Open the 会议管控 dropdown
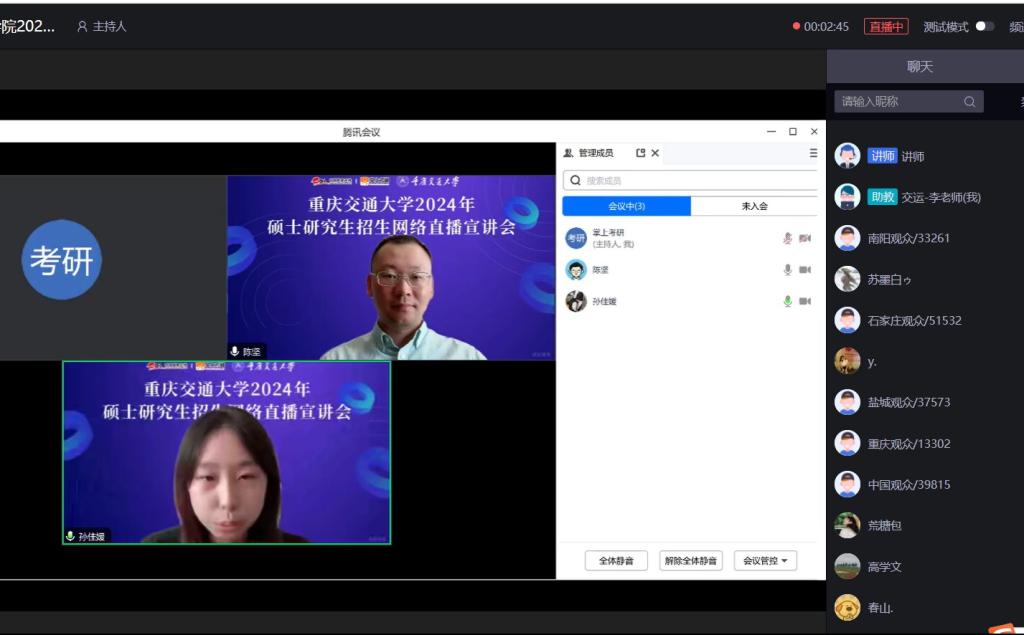Screen dimensions: 1024x635 click(x=765, y=561)
